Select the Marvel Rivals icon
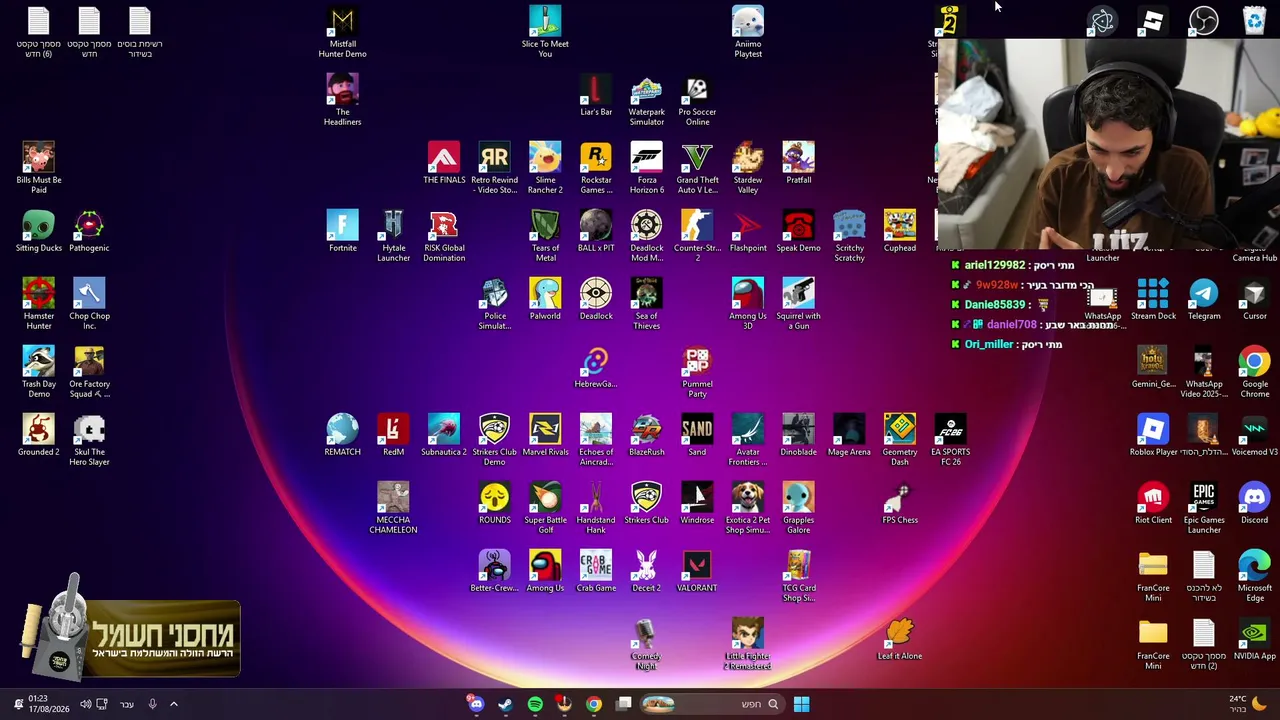Image resolution: width=1280 pixels, height=720 pixels. [x=545, y=436]
